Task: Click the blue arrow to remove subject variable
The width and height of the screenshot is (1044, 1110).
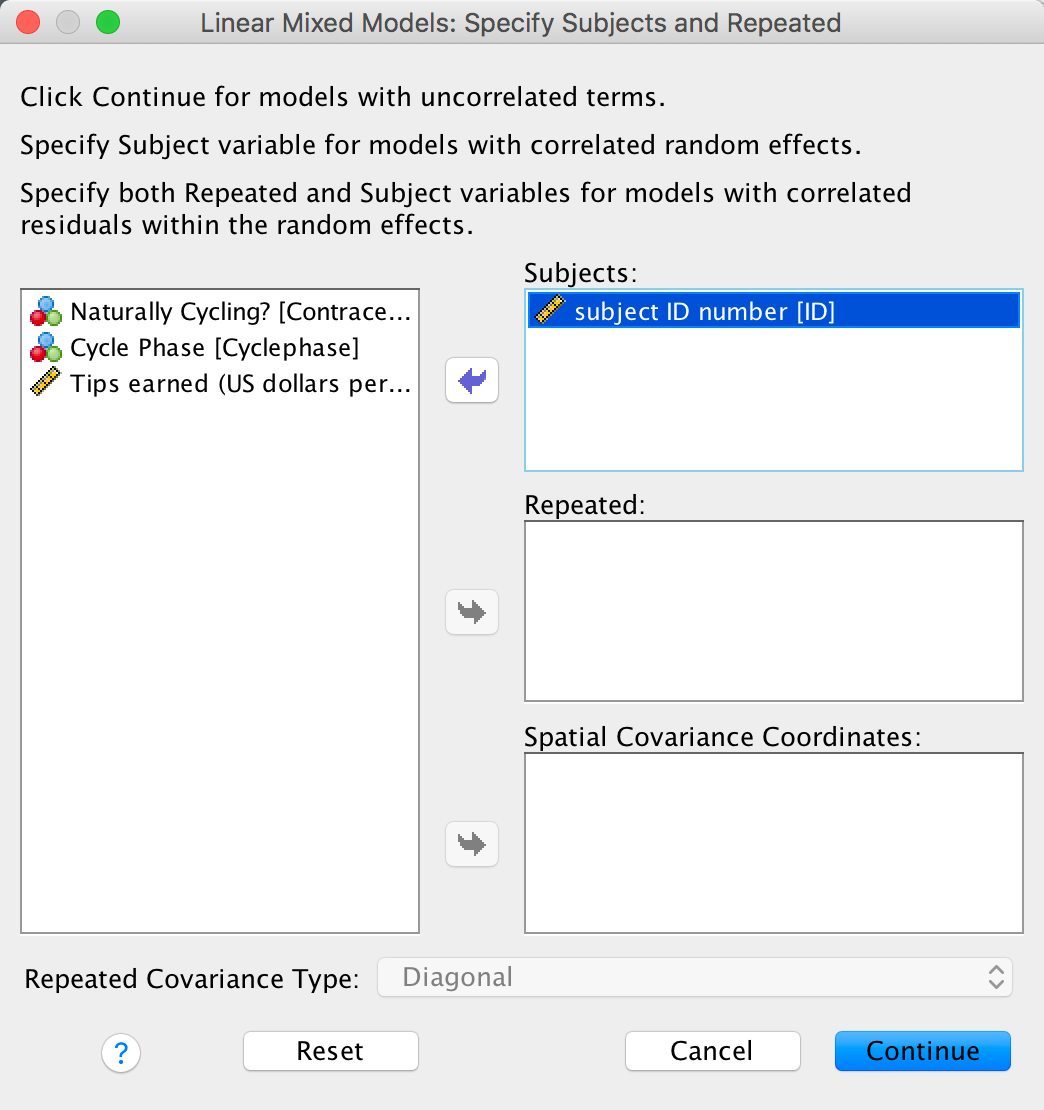Action: click(472, 381)
